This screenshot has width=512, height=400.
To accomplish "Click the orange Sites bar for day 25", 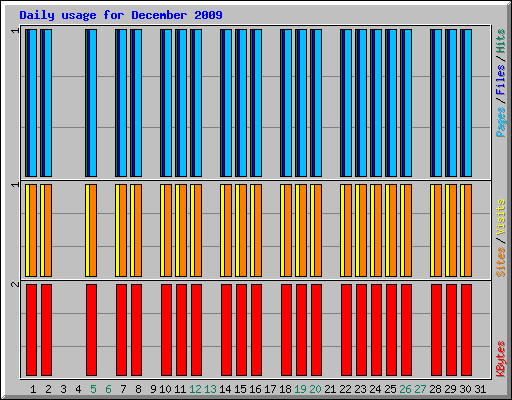I will (393, 230).
